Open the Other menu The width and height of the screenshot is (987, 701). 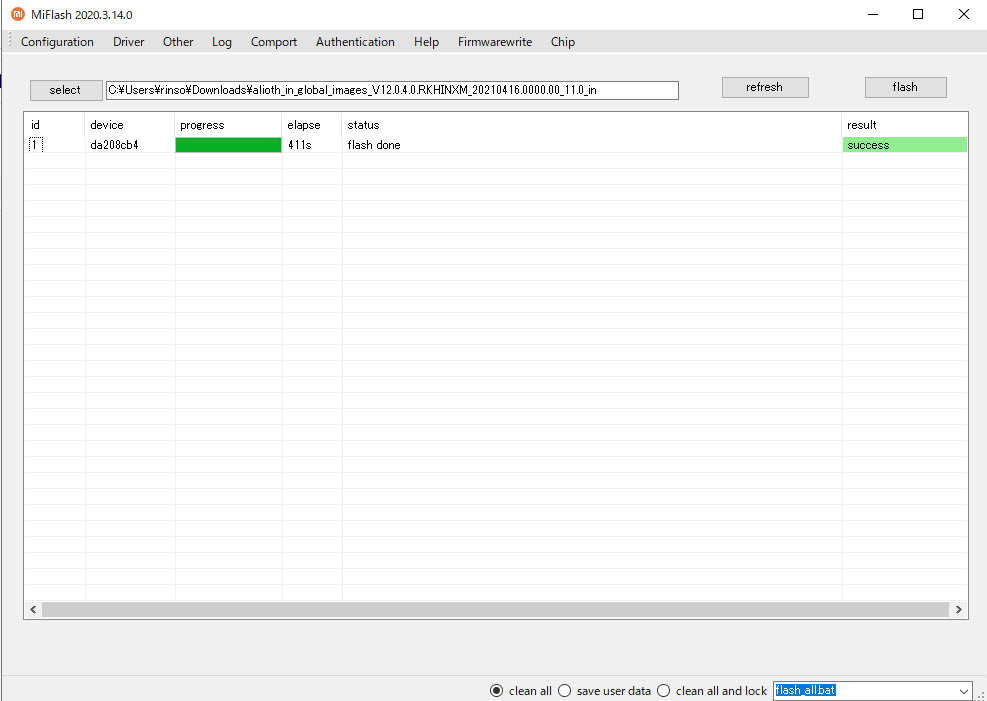178,42
